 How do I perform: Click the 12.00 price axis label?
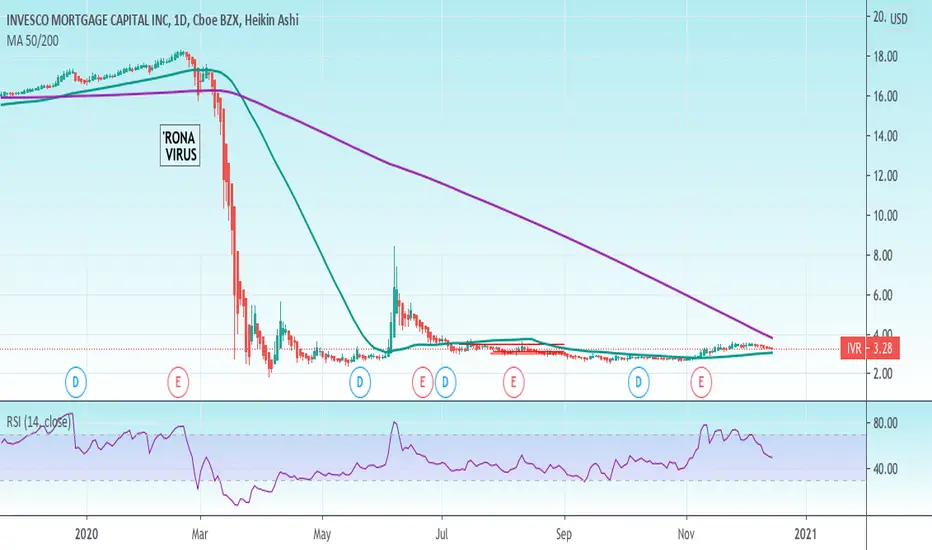pos(885,176)
